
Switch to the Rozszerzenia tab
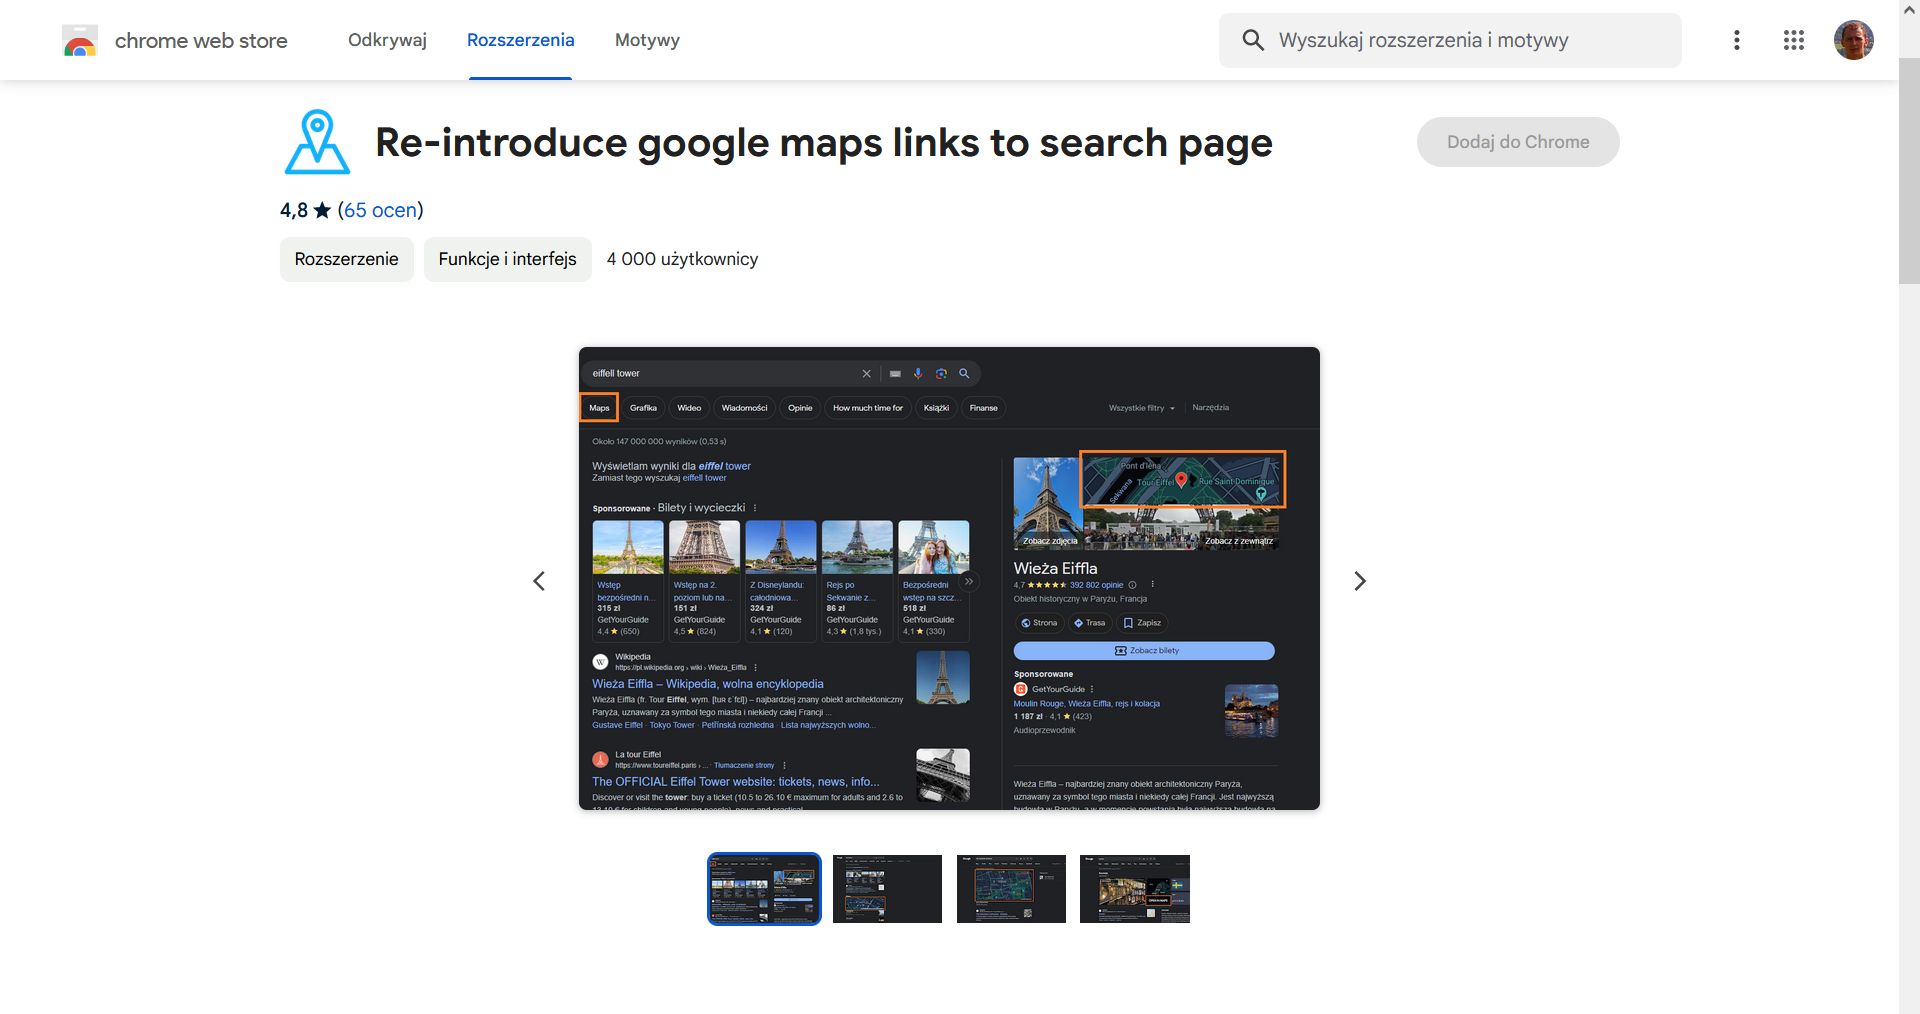click(x=521, y=40)
